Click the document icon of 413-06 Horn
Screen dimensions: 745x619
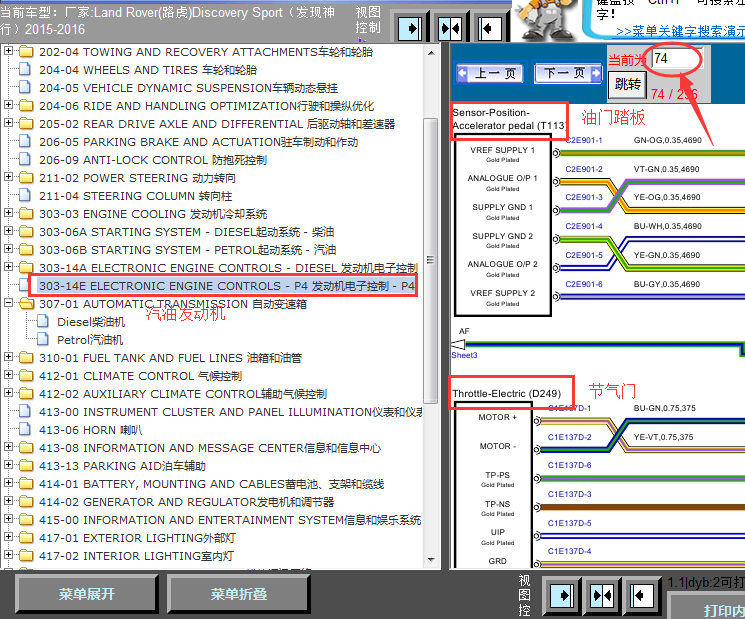[x=25, y=429]
